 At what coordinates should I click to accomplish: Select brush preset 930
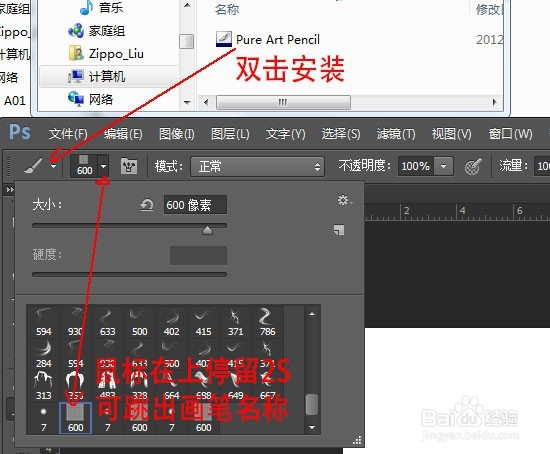[76, 322]
